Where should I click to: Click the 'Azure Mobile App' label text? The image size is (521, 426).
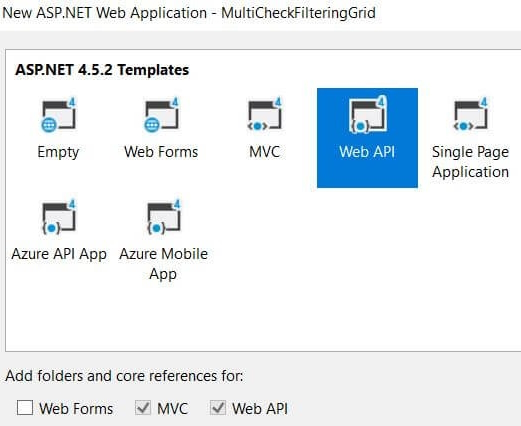pyautogui.click(x=163, y=264)
